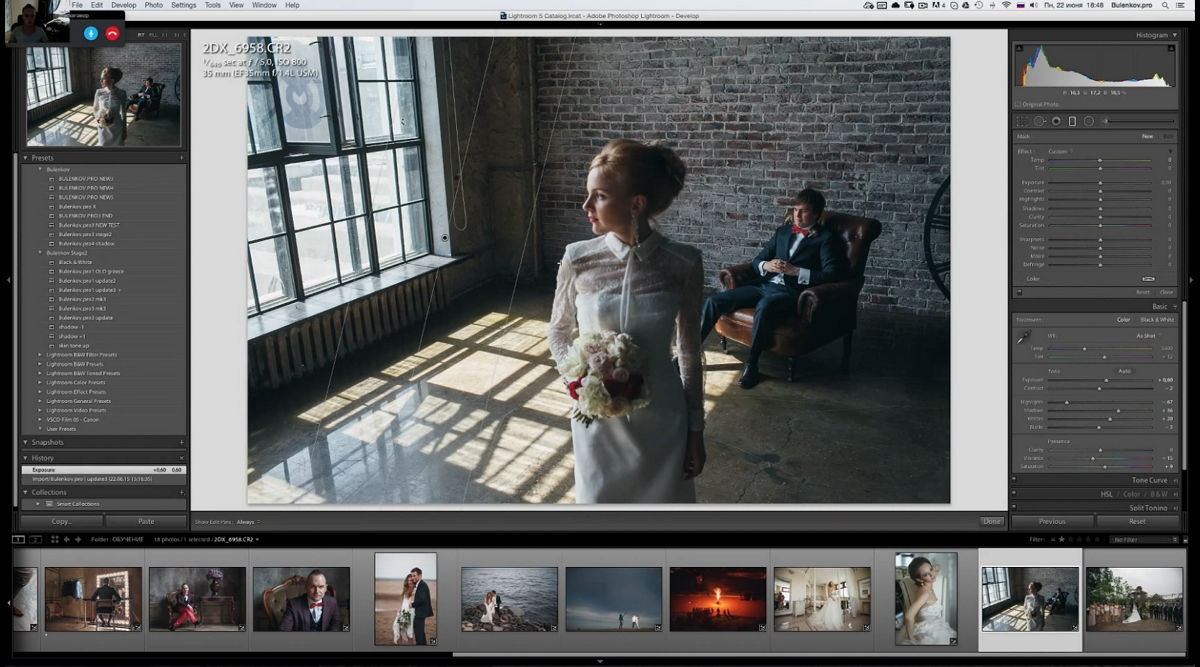
Task: Click the Done button below photo
Action: pos(991,521)
